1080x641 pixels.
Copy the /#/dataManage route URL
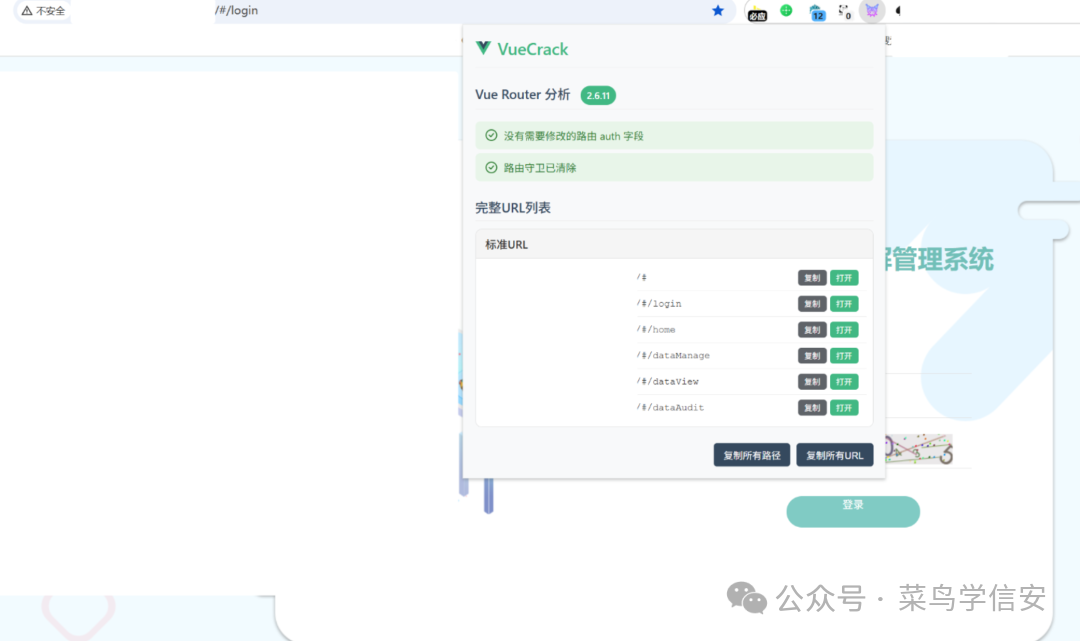click(811, 355)
